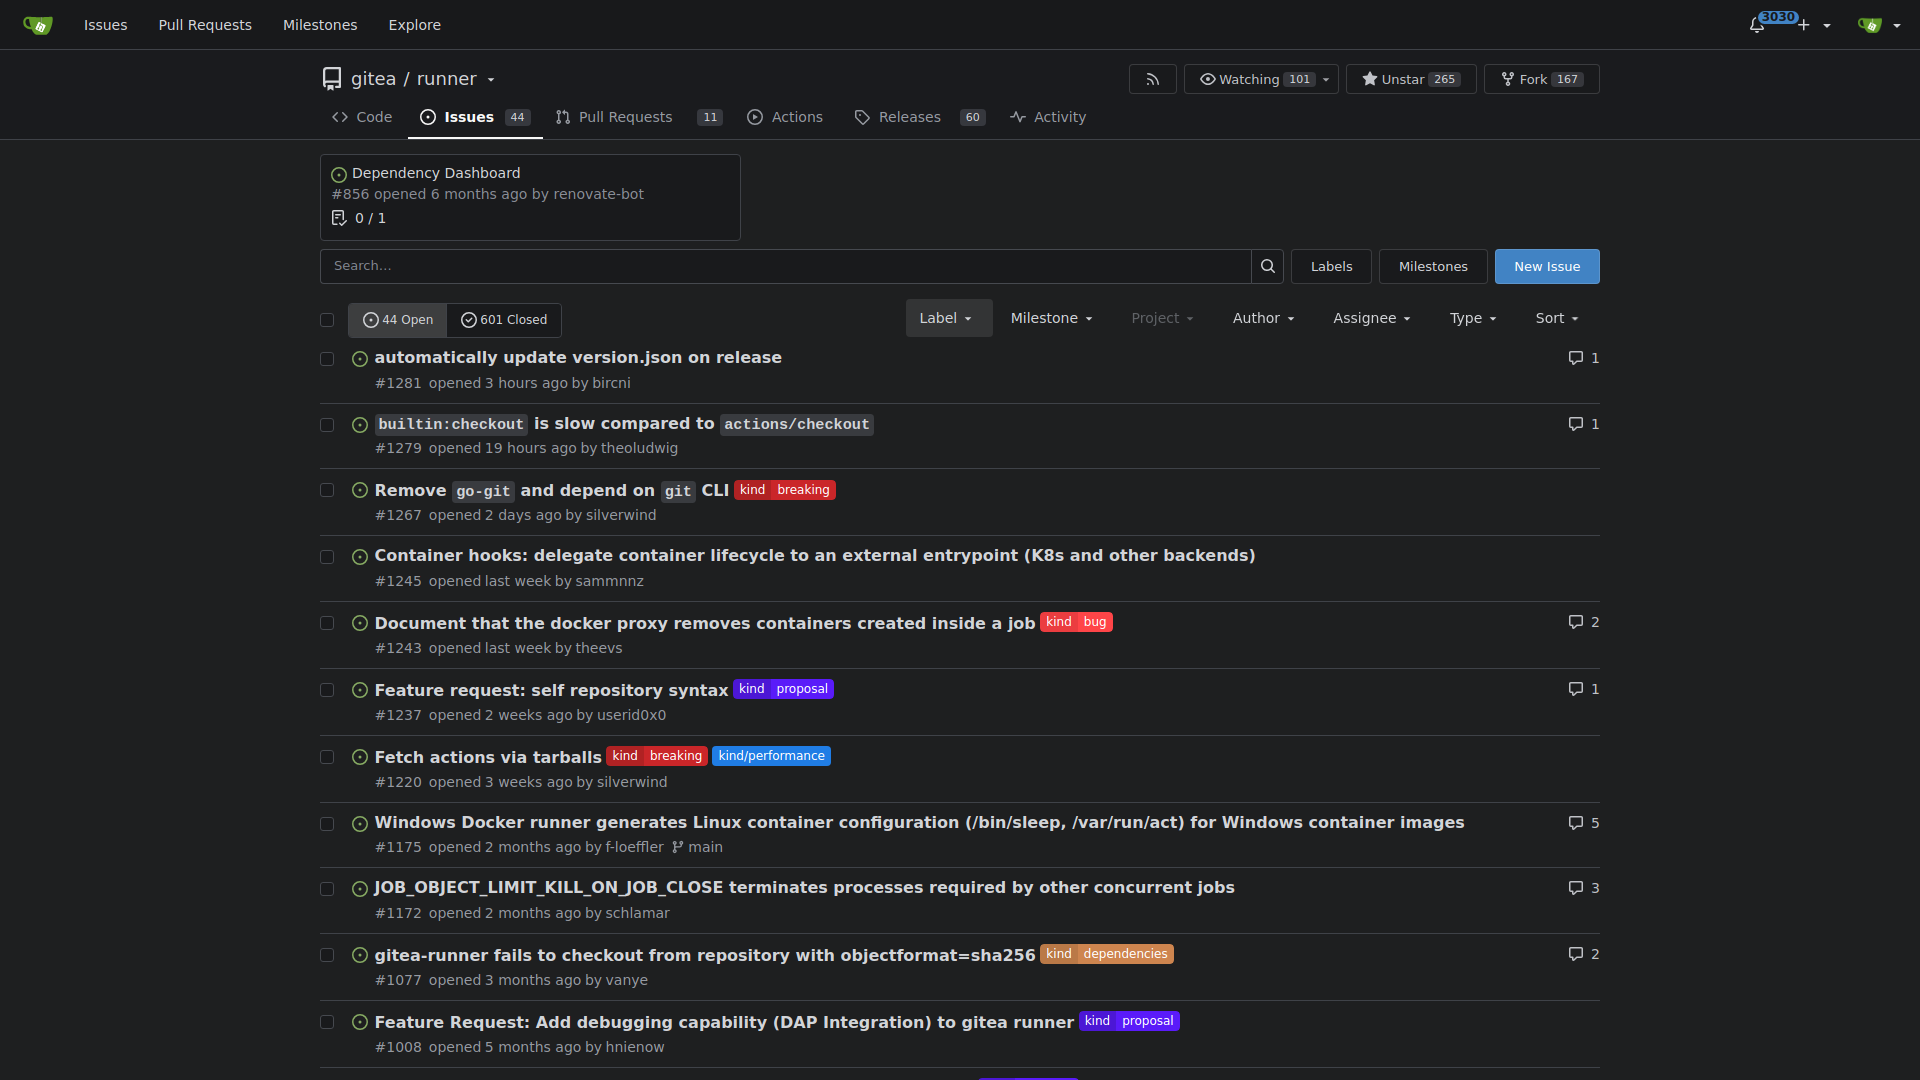Viewport: 1920px width, 1080px height.
Task: Click the repository icon beside gitea / runner
Action: tap(332, 79)
